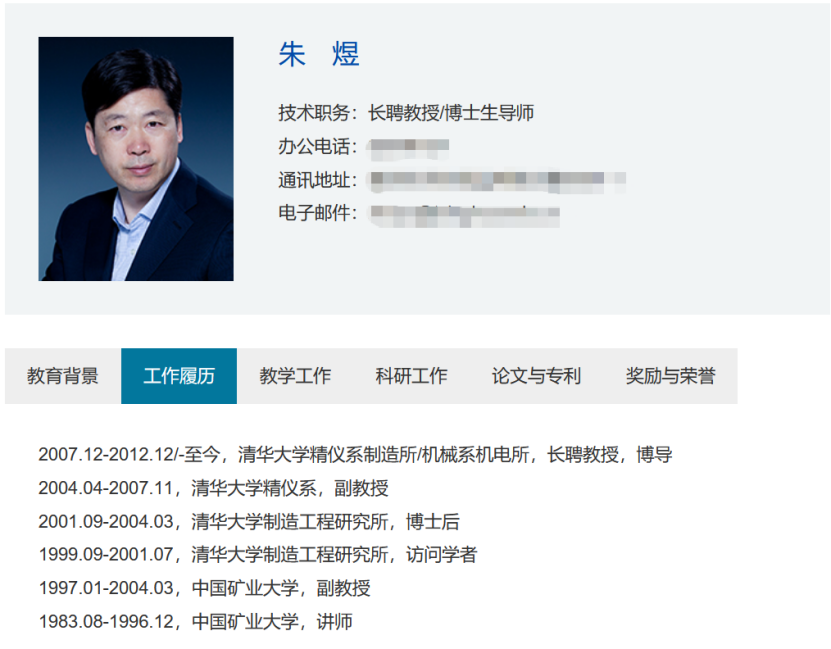This screenshot has width=831, height=649.
Task: Show the 奖励与荣誉 tab
Action: (670, 376)
